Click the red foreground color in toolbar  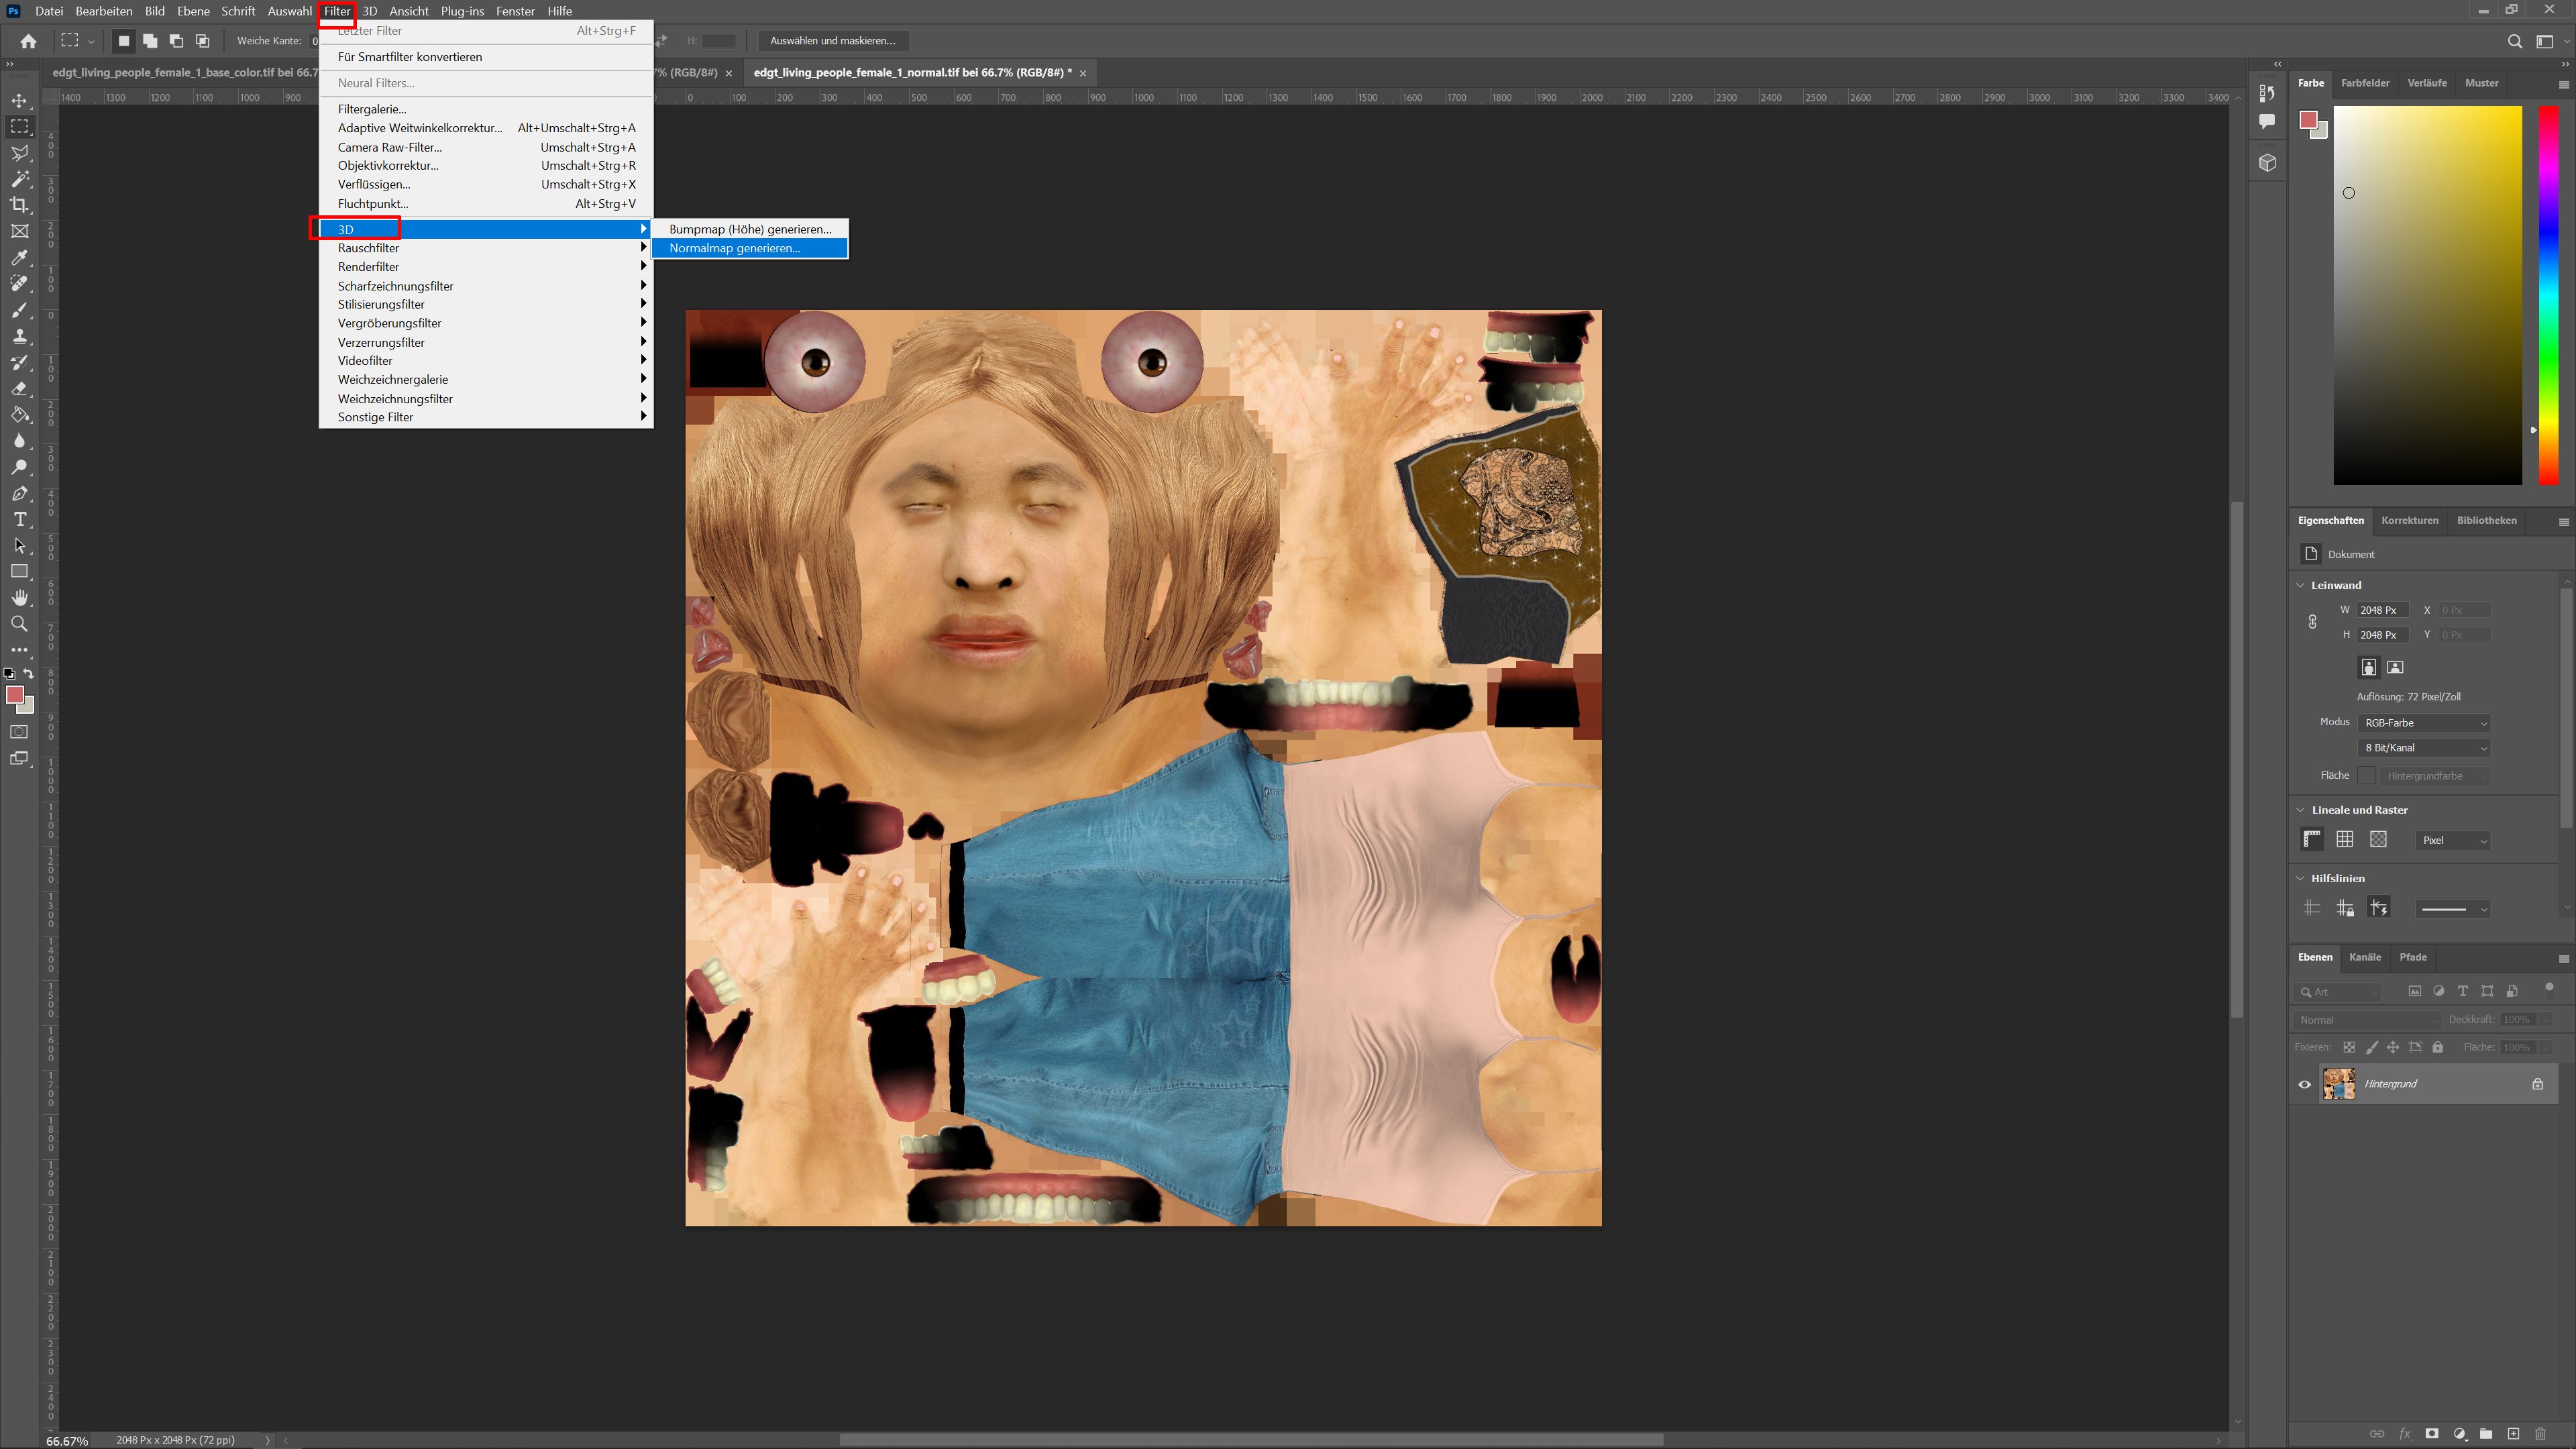14,695
